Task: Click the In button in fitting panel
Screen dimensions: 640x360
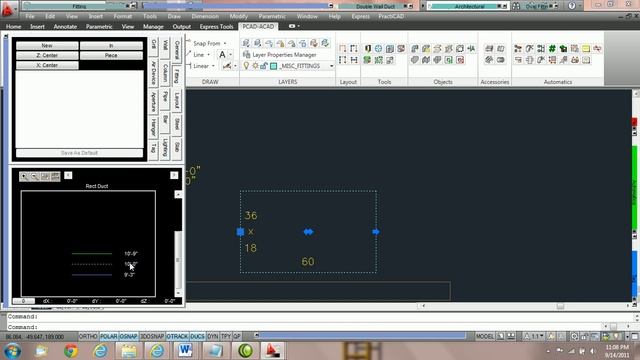Action: [111, 46]
